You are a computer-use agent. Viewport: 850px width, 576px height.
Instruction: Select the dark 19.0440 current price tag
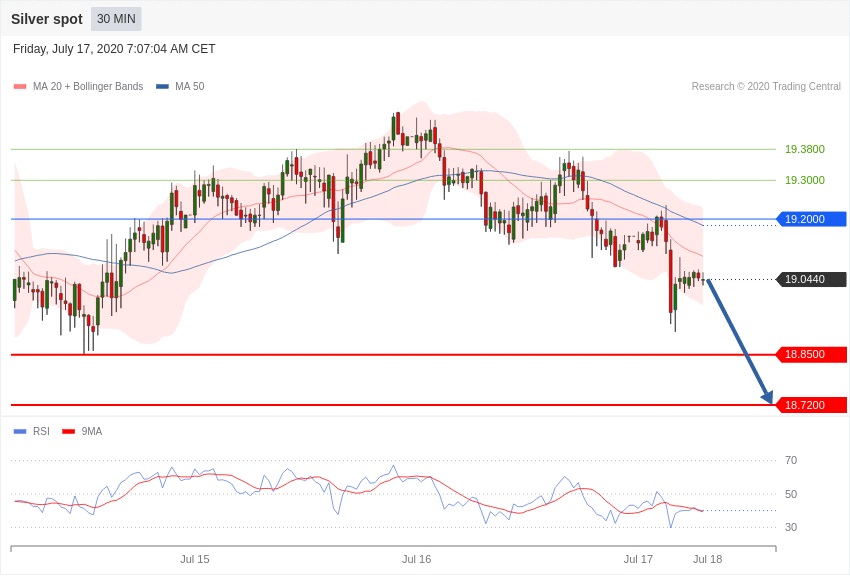coord(811,280)
